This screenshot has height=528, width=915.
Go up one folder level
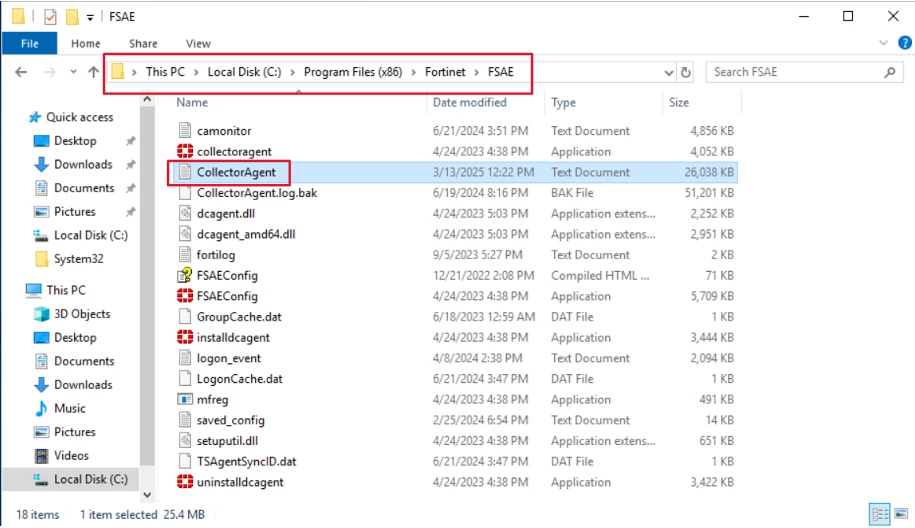tap(93, 72)
